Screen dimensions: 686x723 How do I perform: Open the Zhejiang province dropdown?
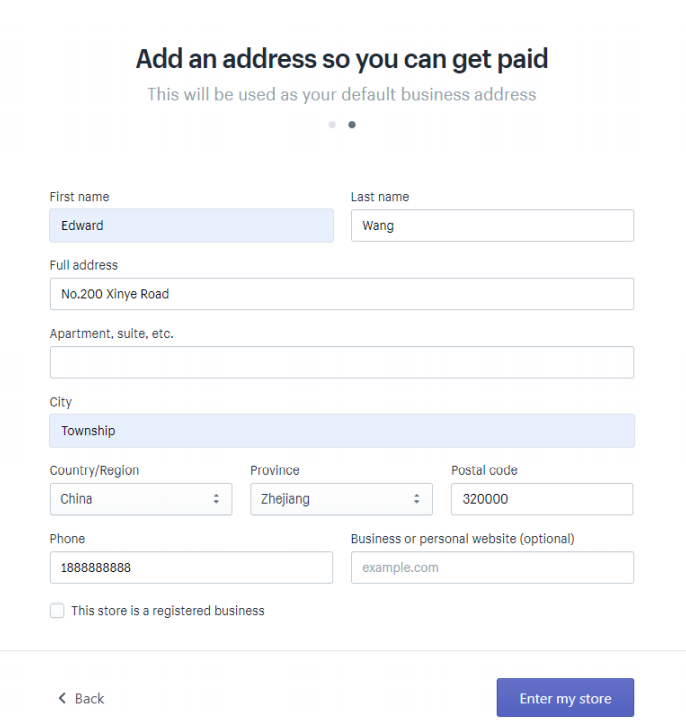(x=341, y=499)
